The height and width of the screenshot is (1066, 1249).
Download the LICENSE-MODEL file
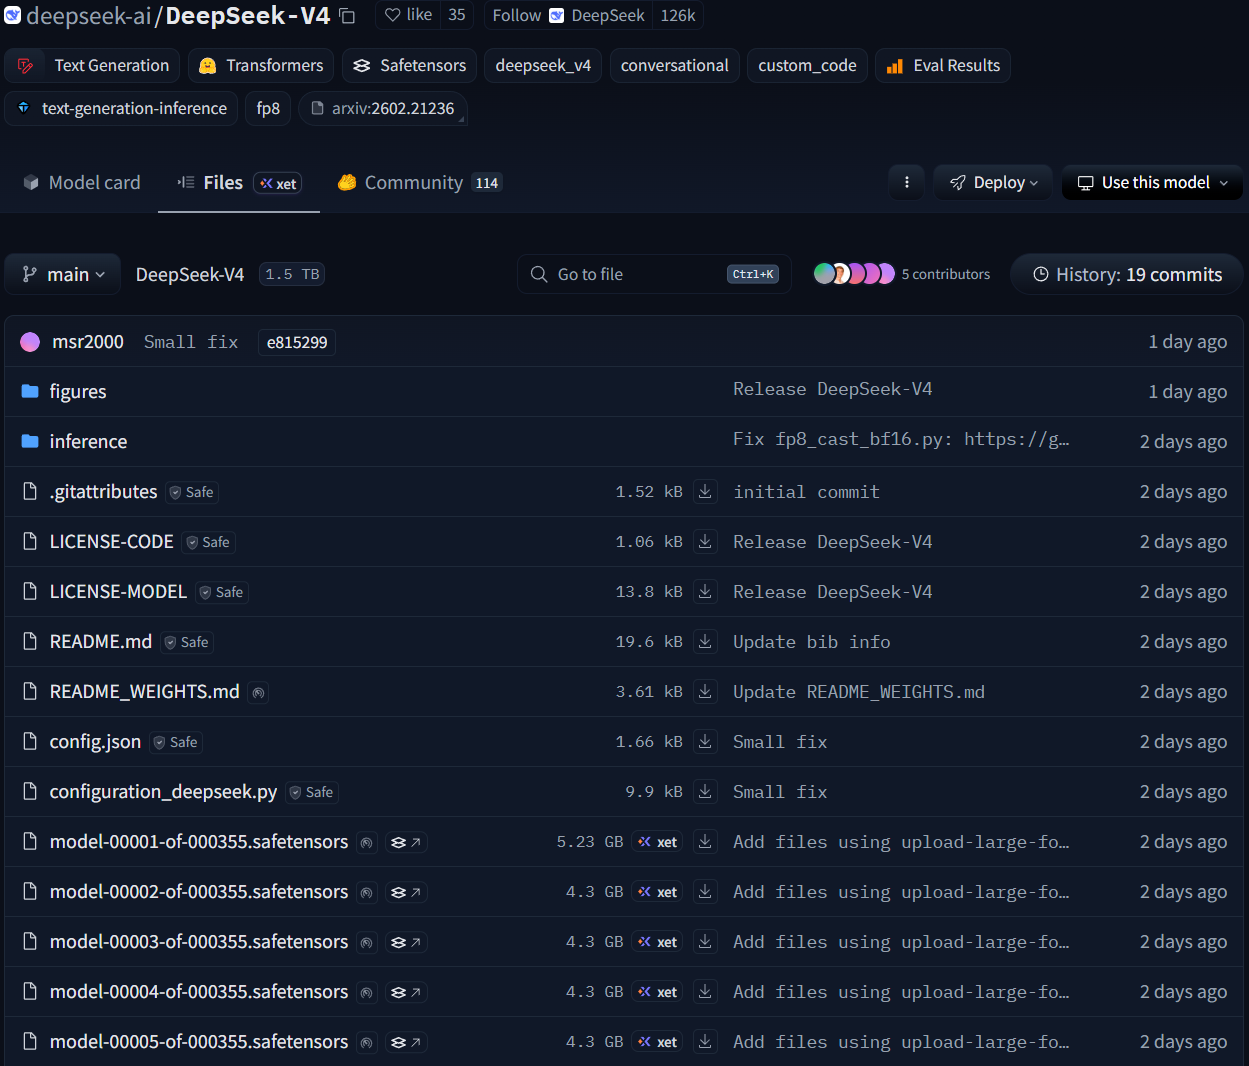[705, 591]
